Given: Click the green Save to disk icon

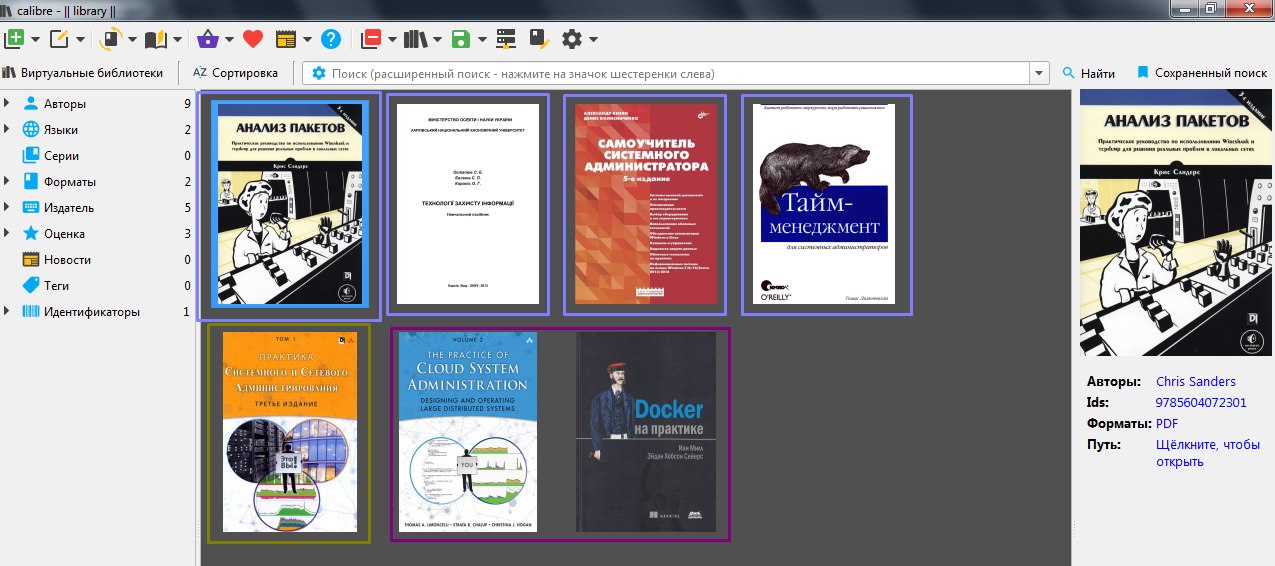Looking at the screenshot, I should tap(461, 39).
